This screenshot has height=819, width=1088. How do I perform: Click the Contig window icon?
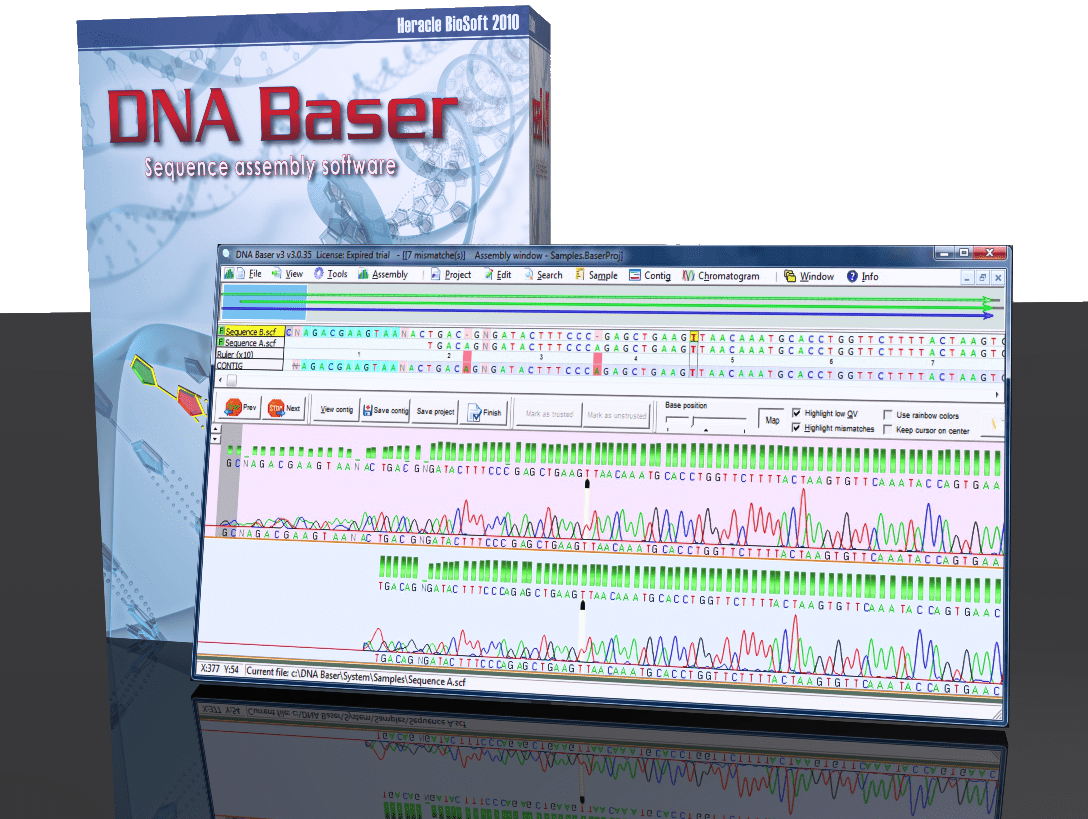pos(634,276)
